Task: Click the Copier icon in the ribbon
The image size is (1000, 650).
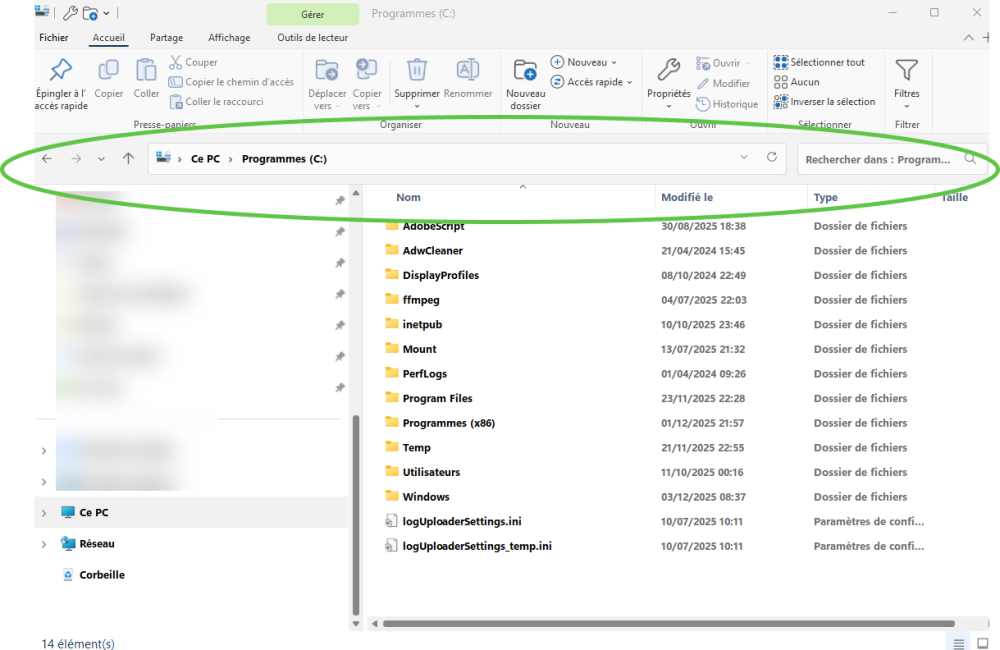Action: [108, 71]
